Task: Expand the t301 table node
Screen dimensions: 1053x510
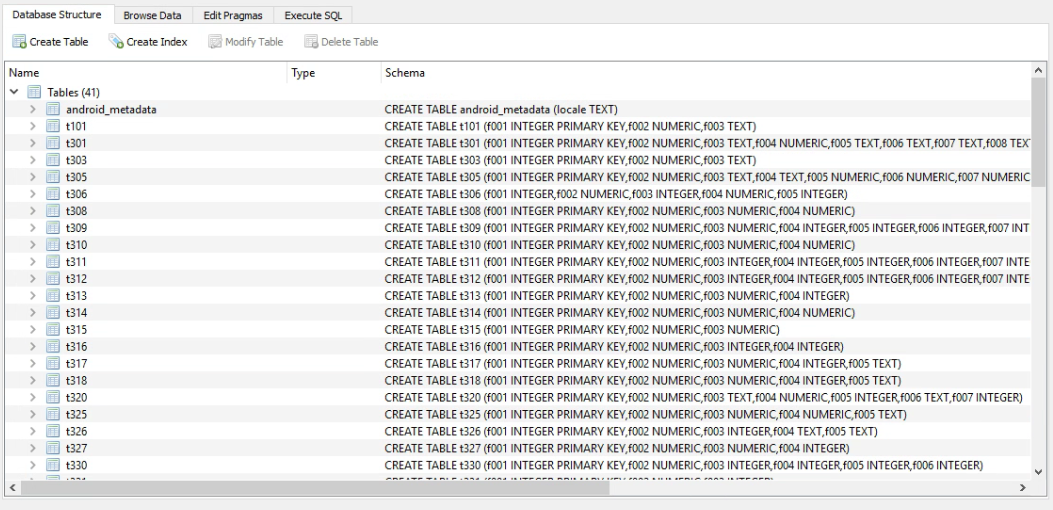Action: point(33,143)
